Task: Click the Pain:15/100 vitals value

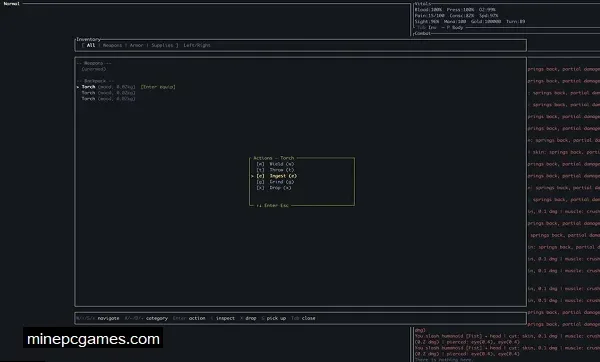Action: (x=430, y=16)
